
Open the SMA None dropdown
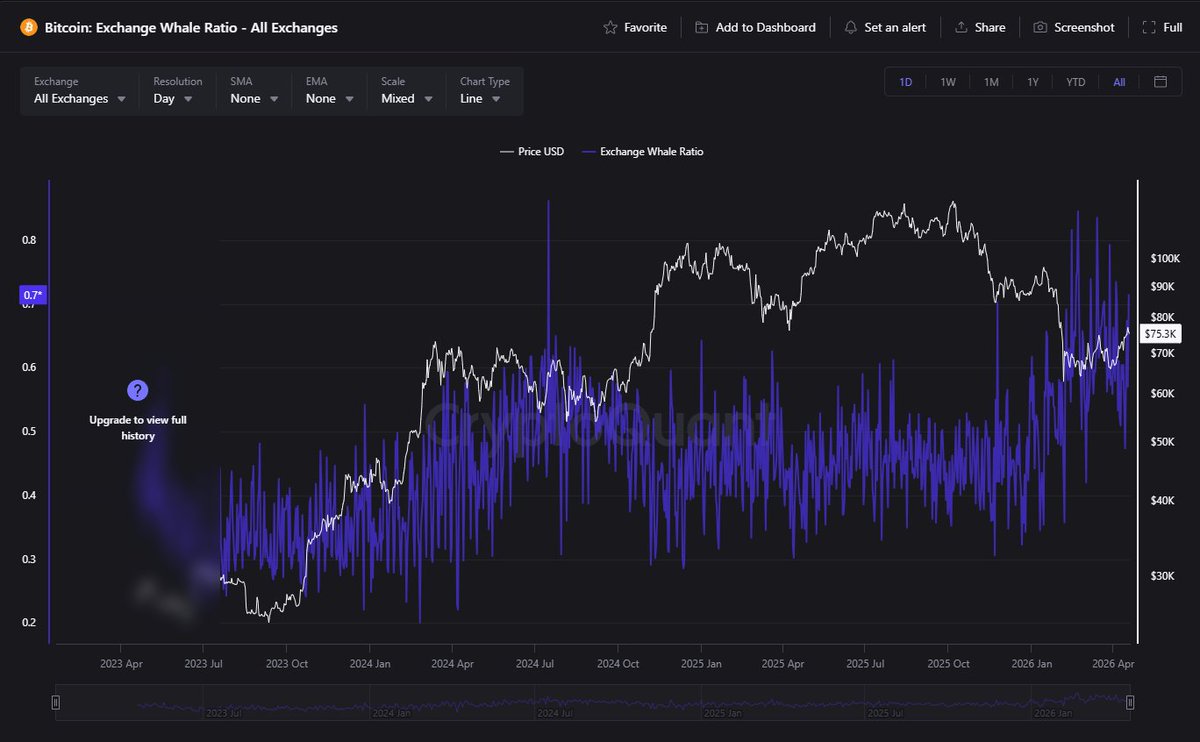coord(255,91)
